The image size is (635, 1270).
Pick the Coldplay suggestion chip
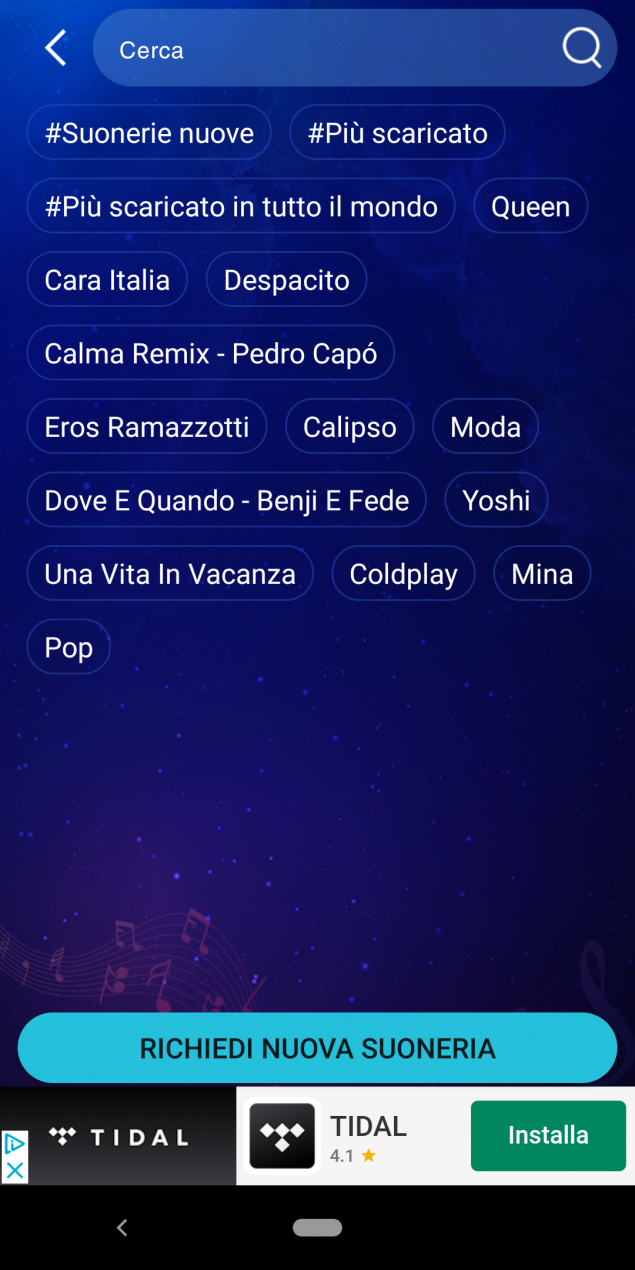(x=403, y=574)
